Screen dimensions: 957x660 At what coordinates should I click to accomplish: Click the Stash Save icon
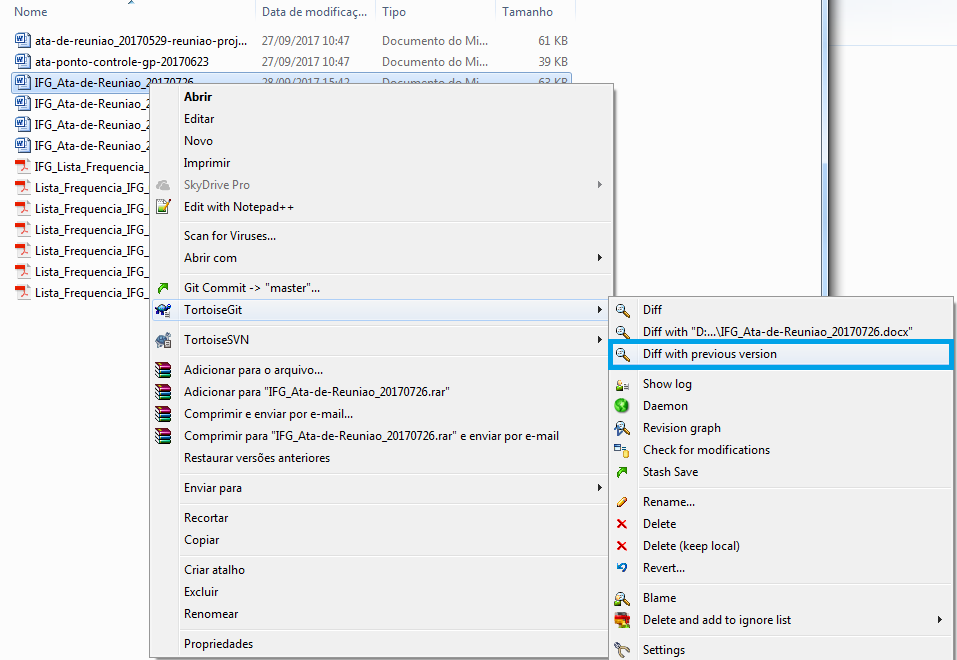(x=622, y=472)
